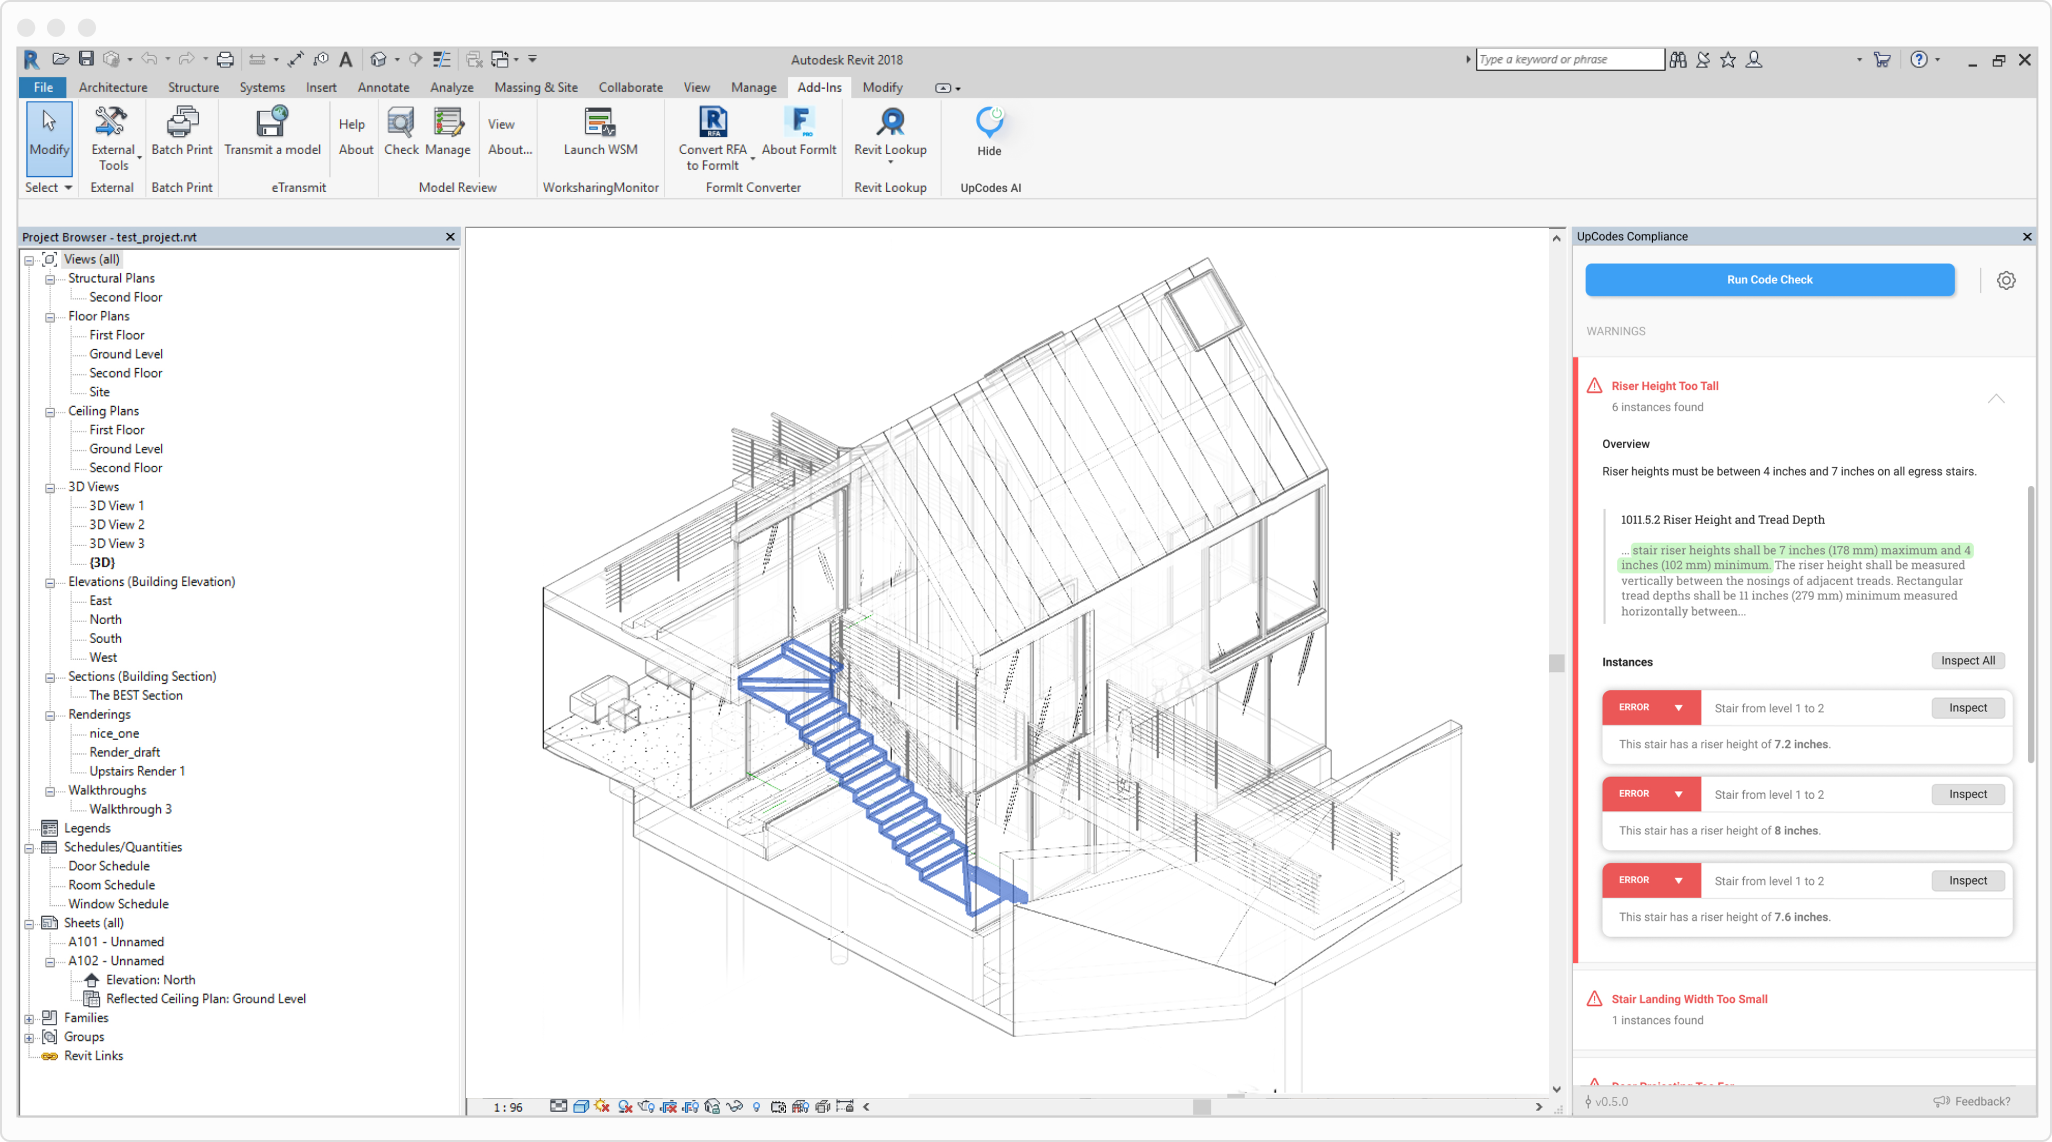Open the dropdown arrow on the 7.6 inches ERROR

[x=1679, y=881]
